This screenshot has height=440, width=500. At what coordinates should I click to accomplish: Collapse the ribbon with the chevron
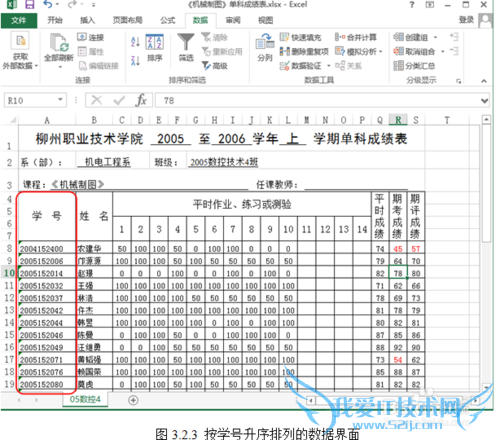tap(484, 81)
